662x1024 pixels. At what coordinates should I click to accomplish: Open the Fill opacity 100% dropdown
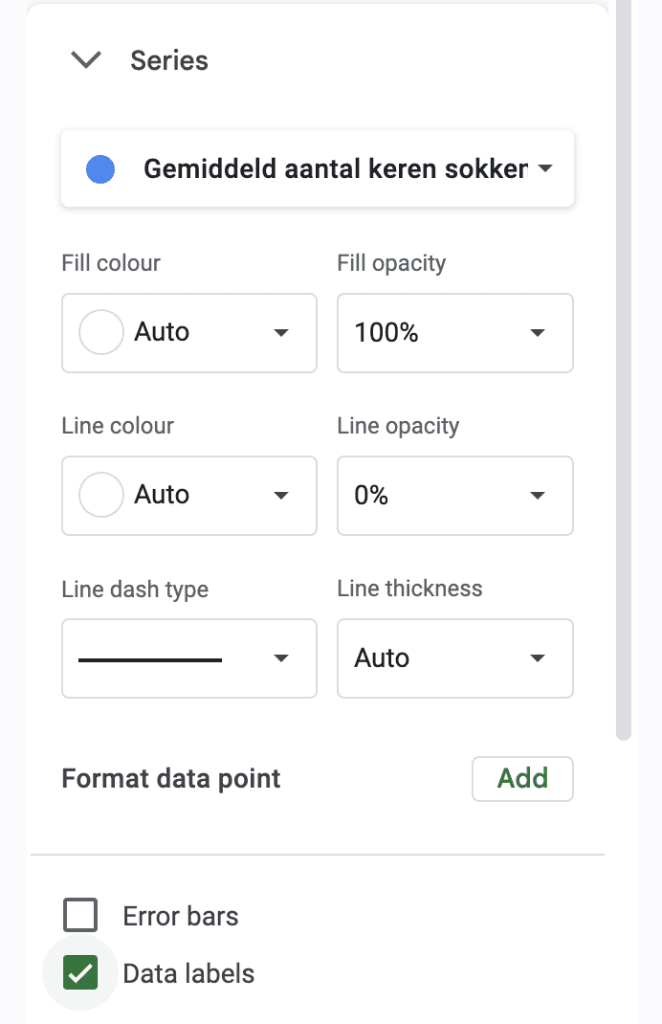coord(454,332)
